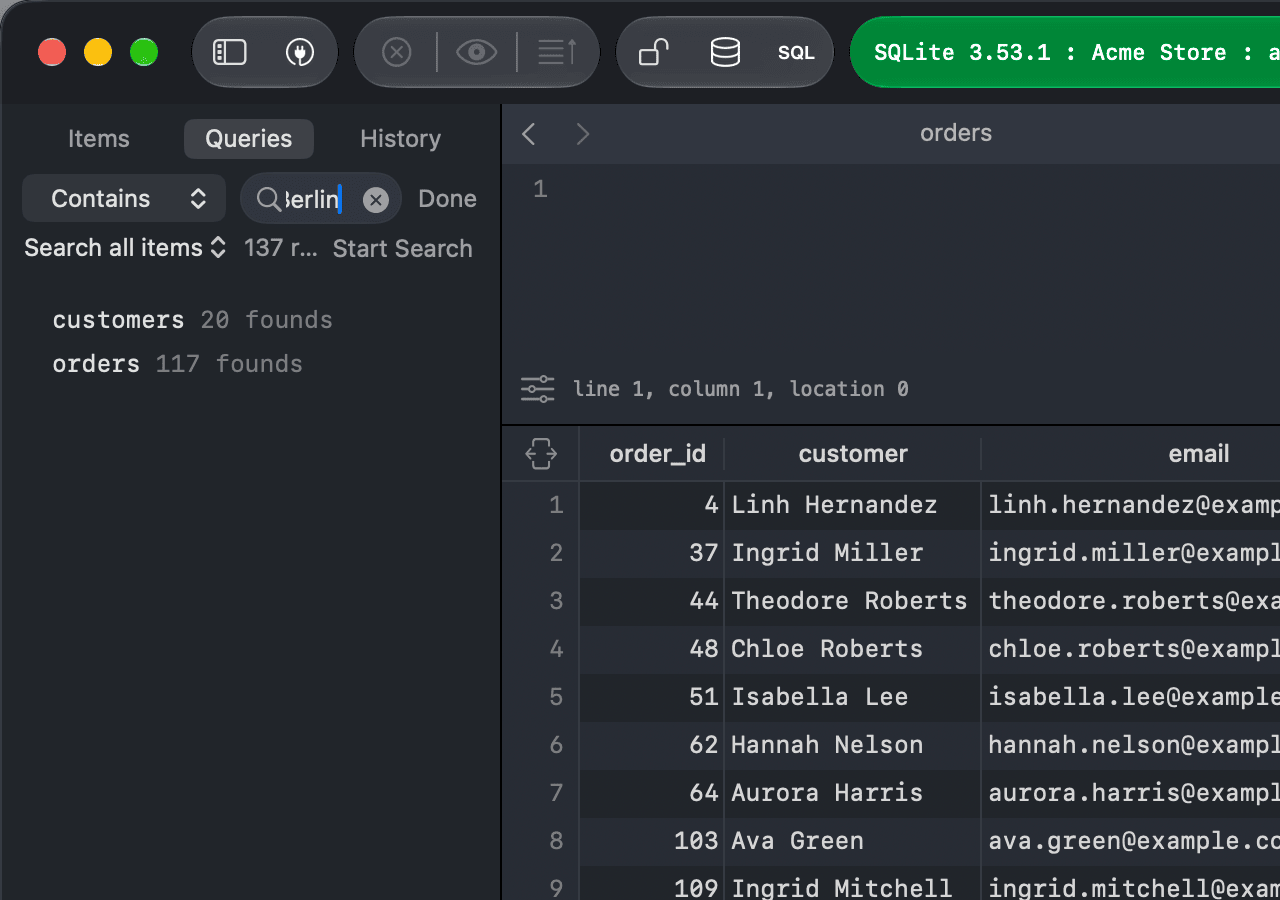This screenshot has width=1280, height=900.
Task: Open the SQL editor button
Action: click(x=797, y=53)
